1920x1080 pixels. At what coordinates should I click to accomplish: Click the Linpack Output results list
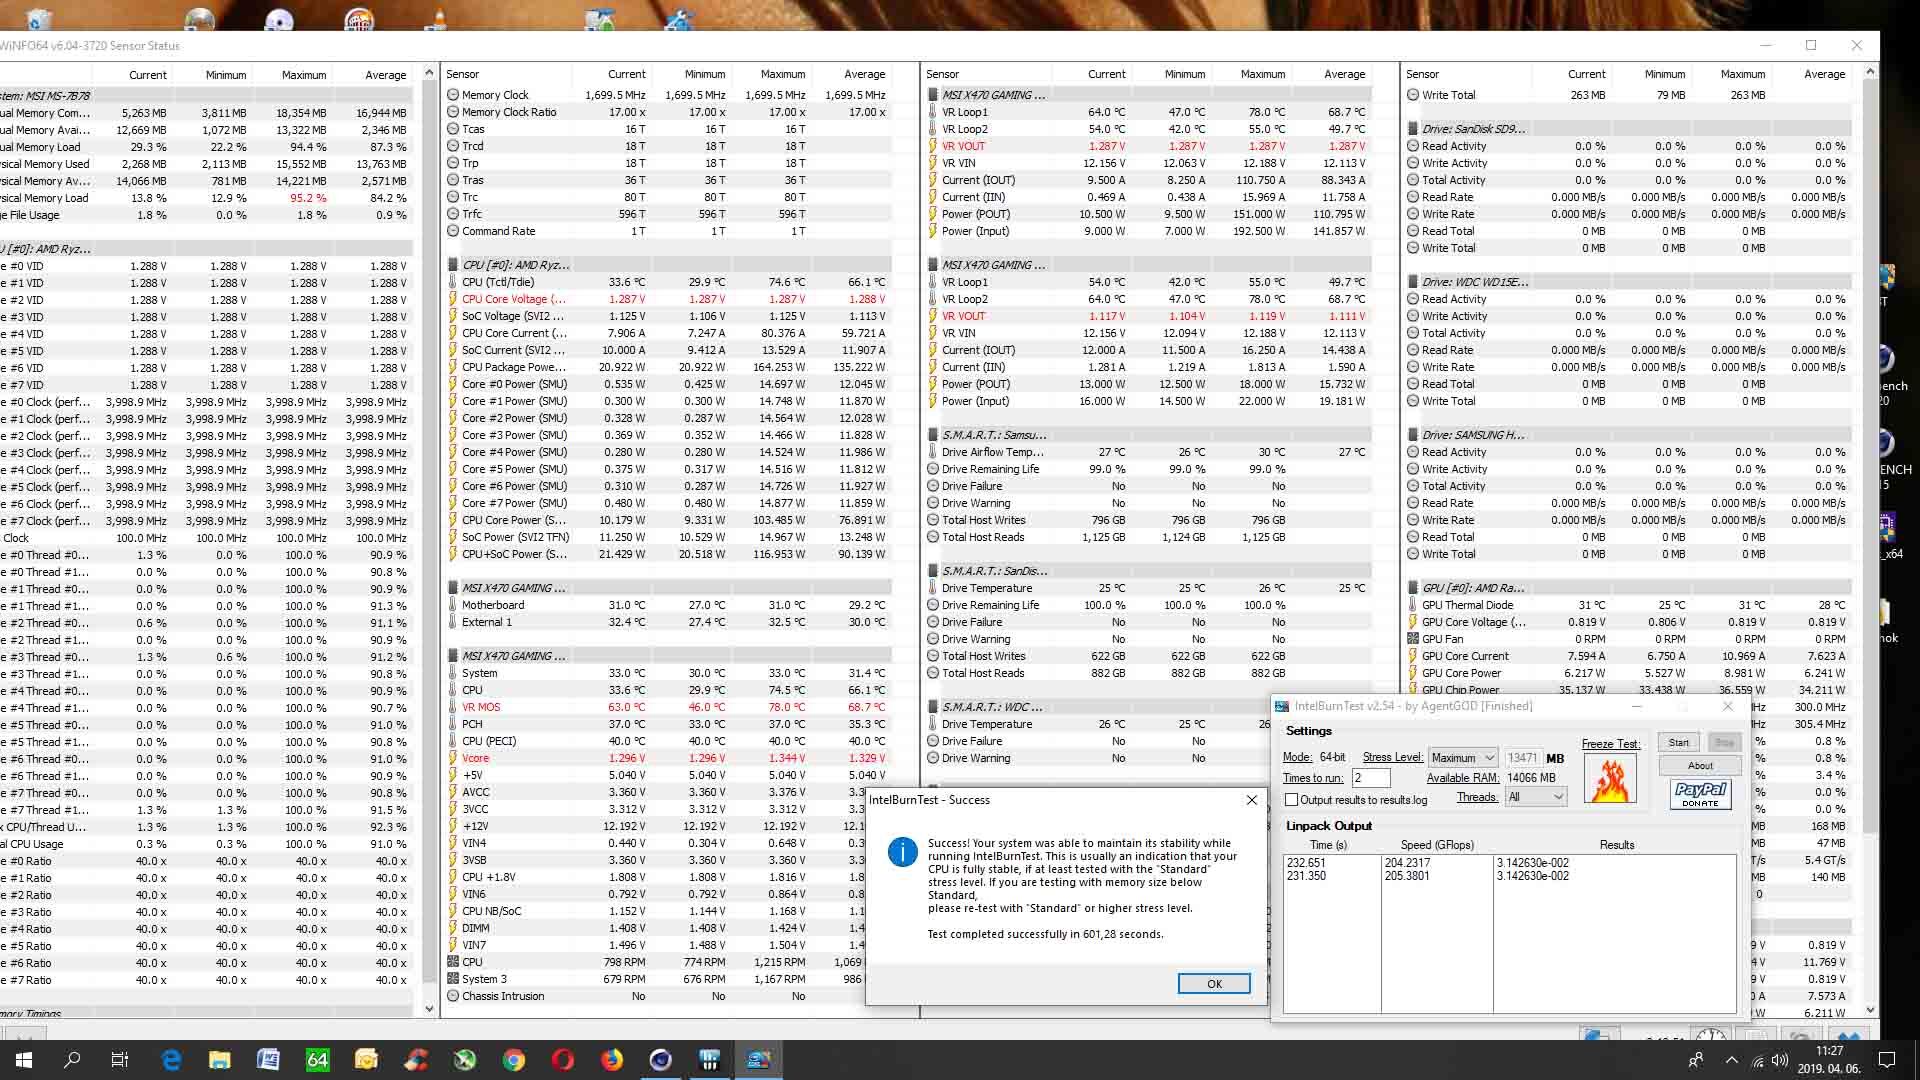tap(1511, 933)
